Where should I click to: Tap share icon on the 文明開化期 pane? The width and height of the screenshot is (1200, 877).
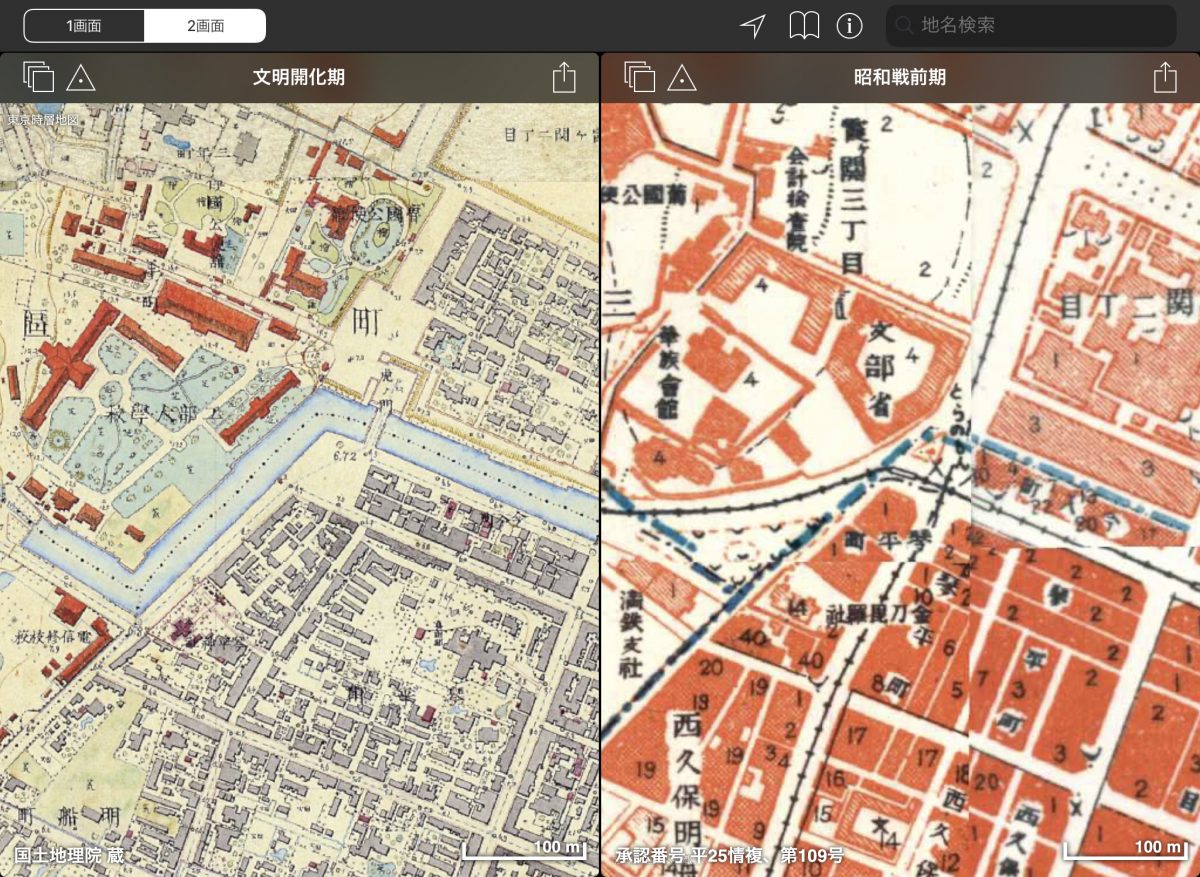[564, 77]
